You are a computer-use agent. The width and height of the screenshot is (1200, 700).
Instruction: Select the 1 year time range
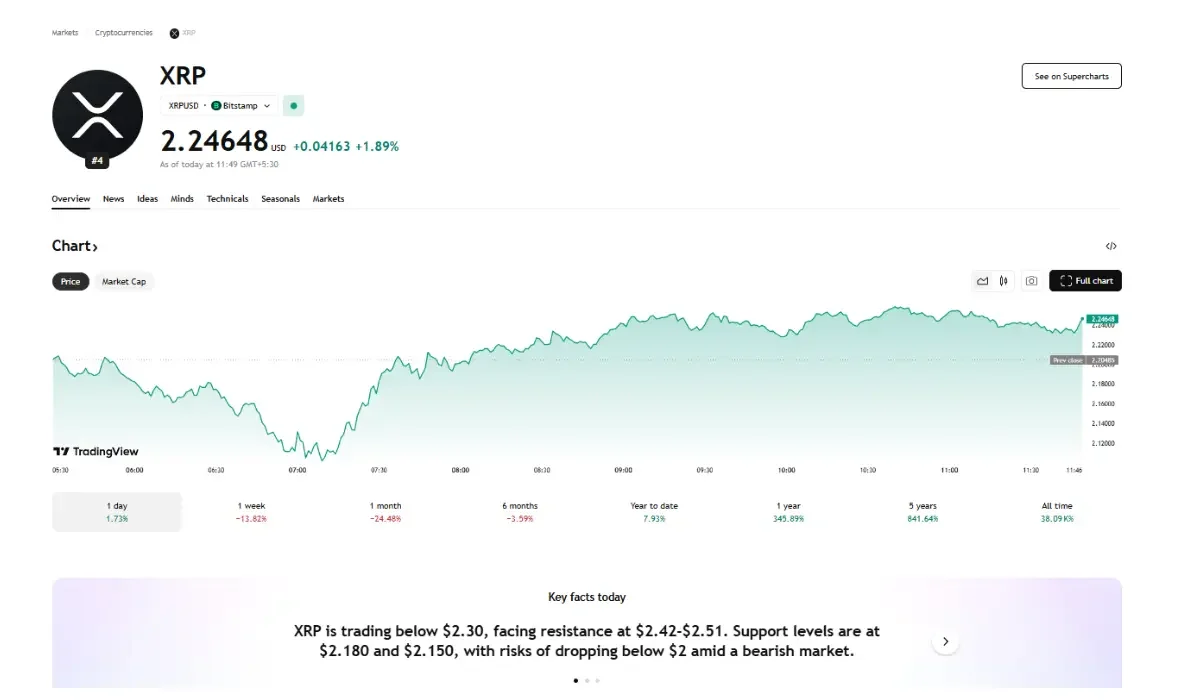click(x=788, y=512)
